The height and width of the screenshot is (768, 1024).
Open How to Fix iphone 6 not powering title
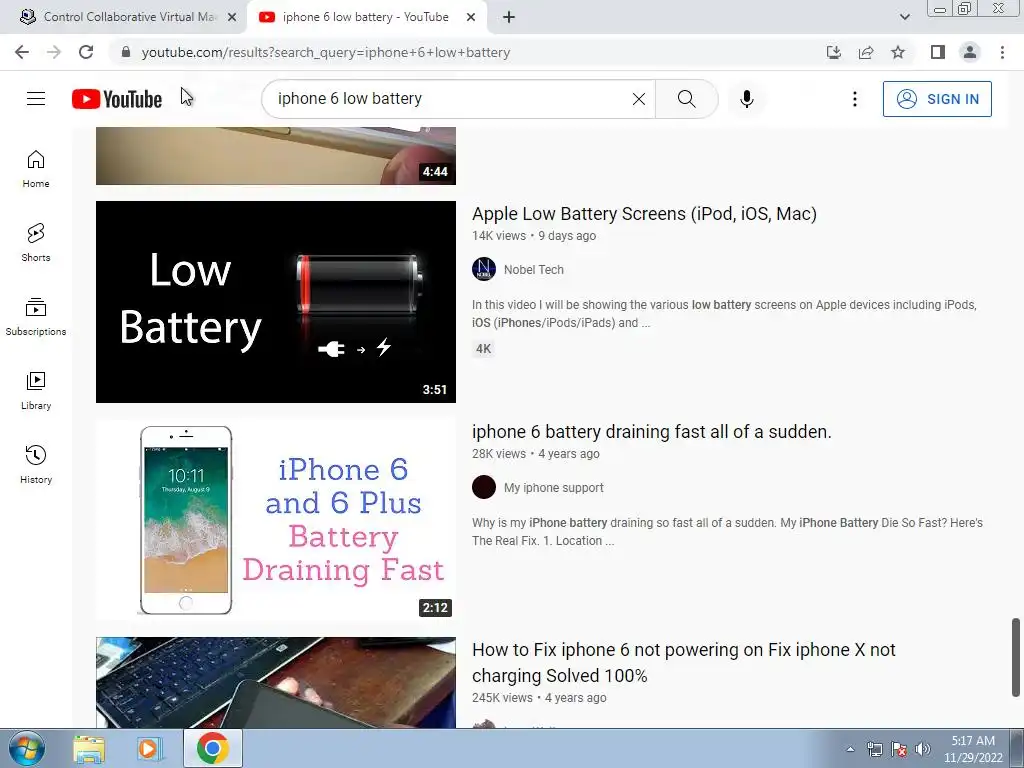684,662
